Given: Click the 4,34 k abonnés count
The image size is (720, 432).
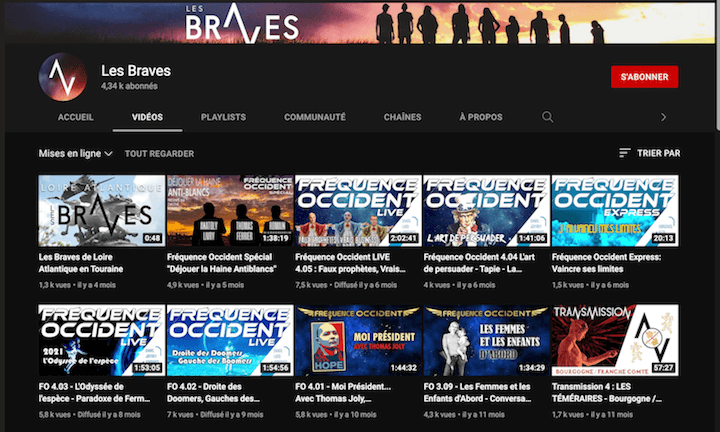Looking at the screenshot, I should coord(129,86).
